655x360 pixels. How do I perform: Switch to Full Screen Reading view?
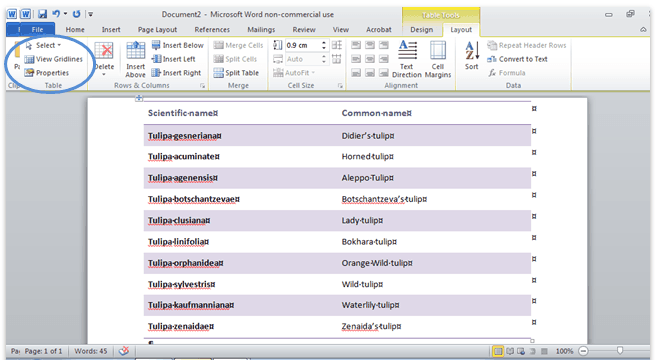click(x=510, y=351)
